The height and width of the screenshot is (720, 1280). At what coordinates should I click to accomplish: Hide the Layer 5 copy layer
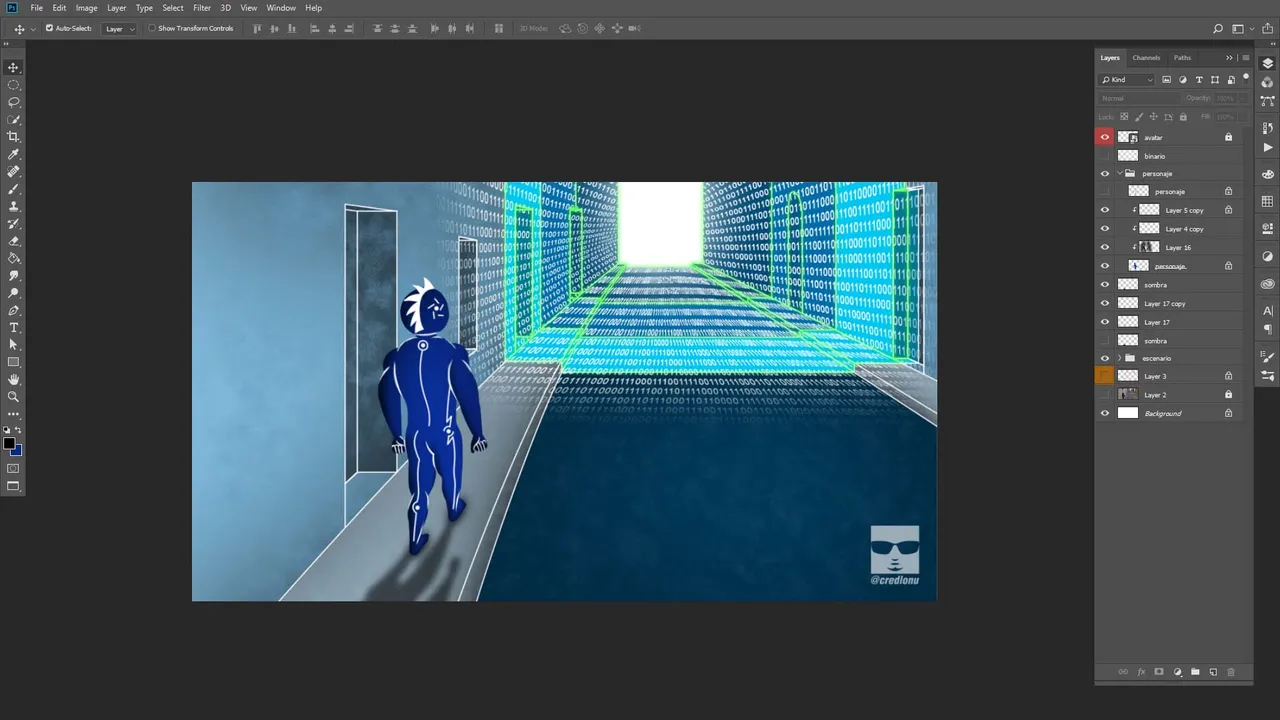tap(1105, 210)
